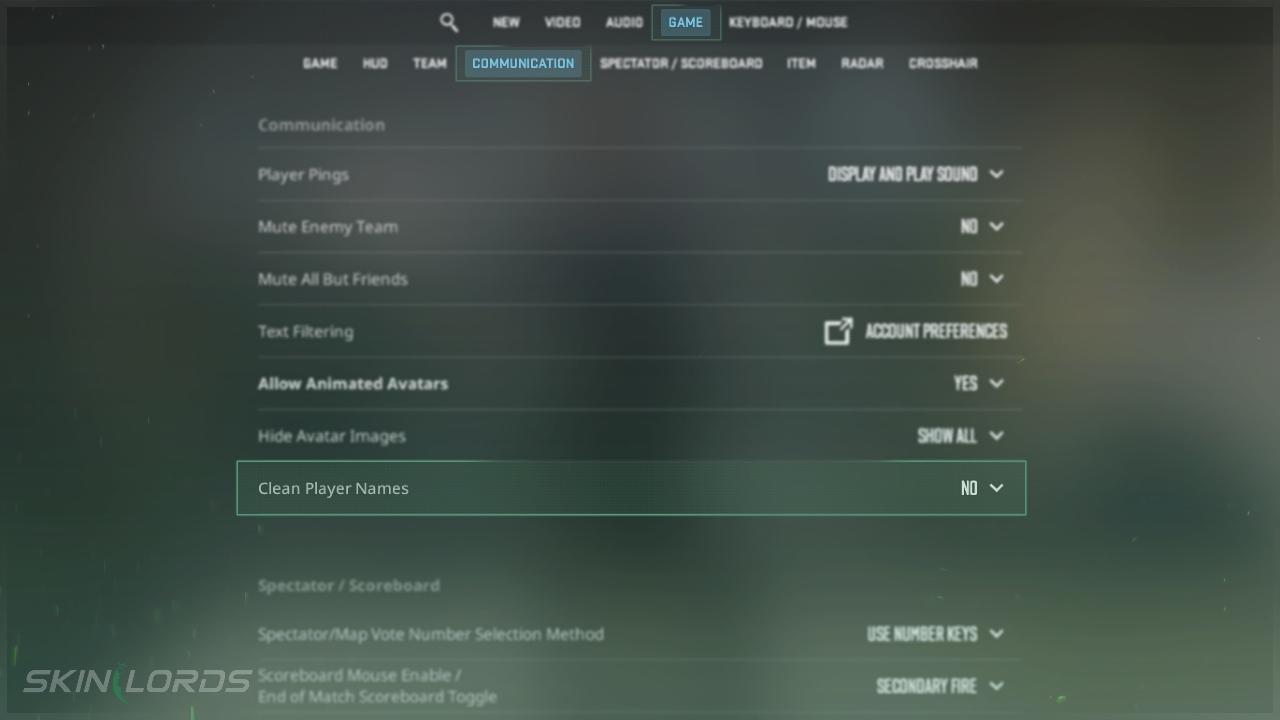Open the Crosshair sub-tab
The height and width of the screenshot is (720, 1280).
tap(943, 63)
